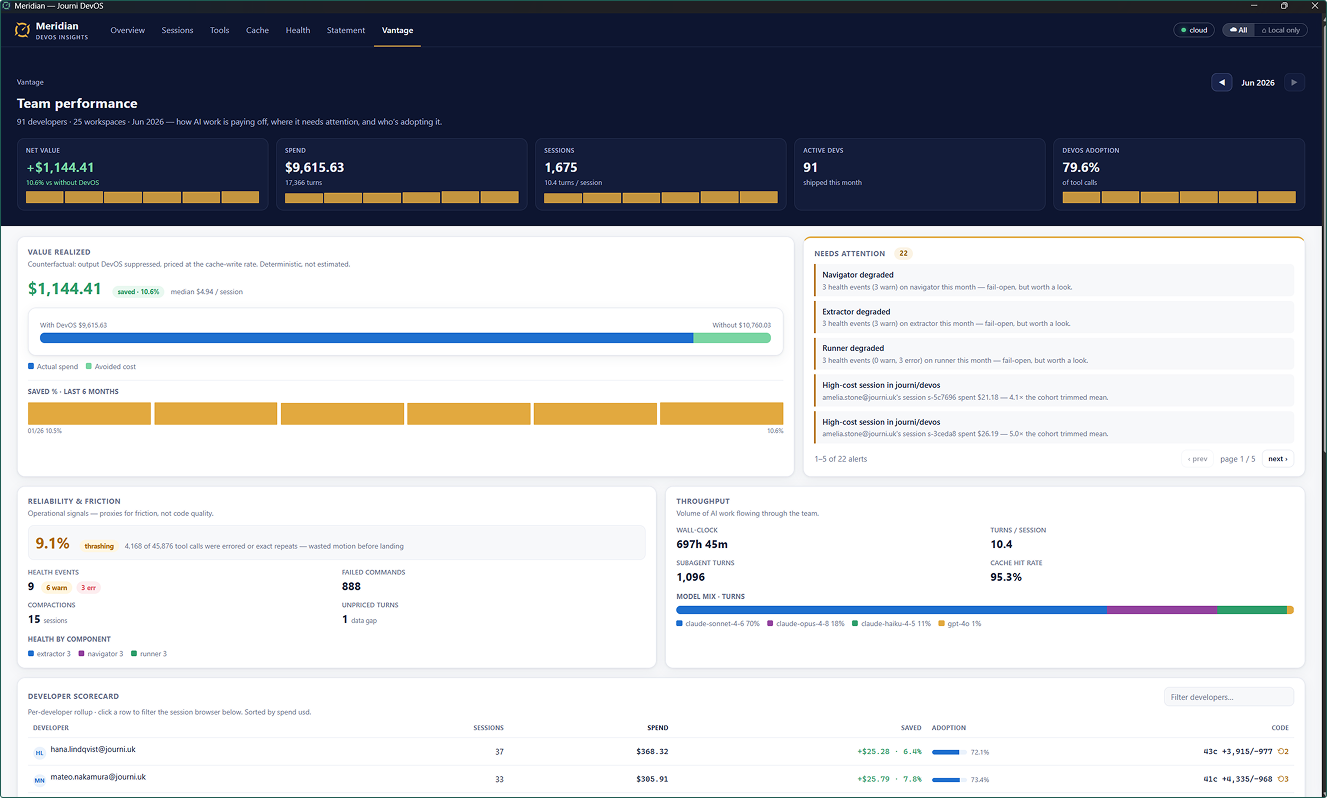1327x798 pixels.
Task: Click the last saved % month bar
Action: click(721, 413)
